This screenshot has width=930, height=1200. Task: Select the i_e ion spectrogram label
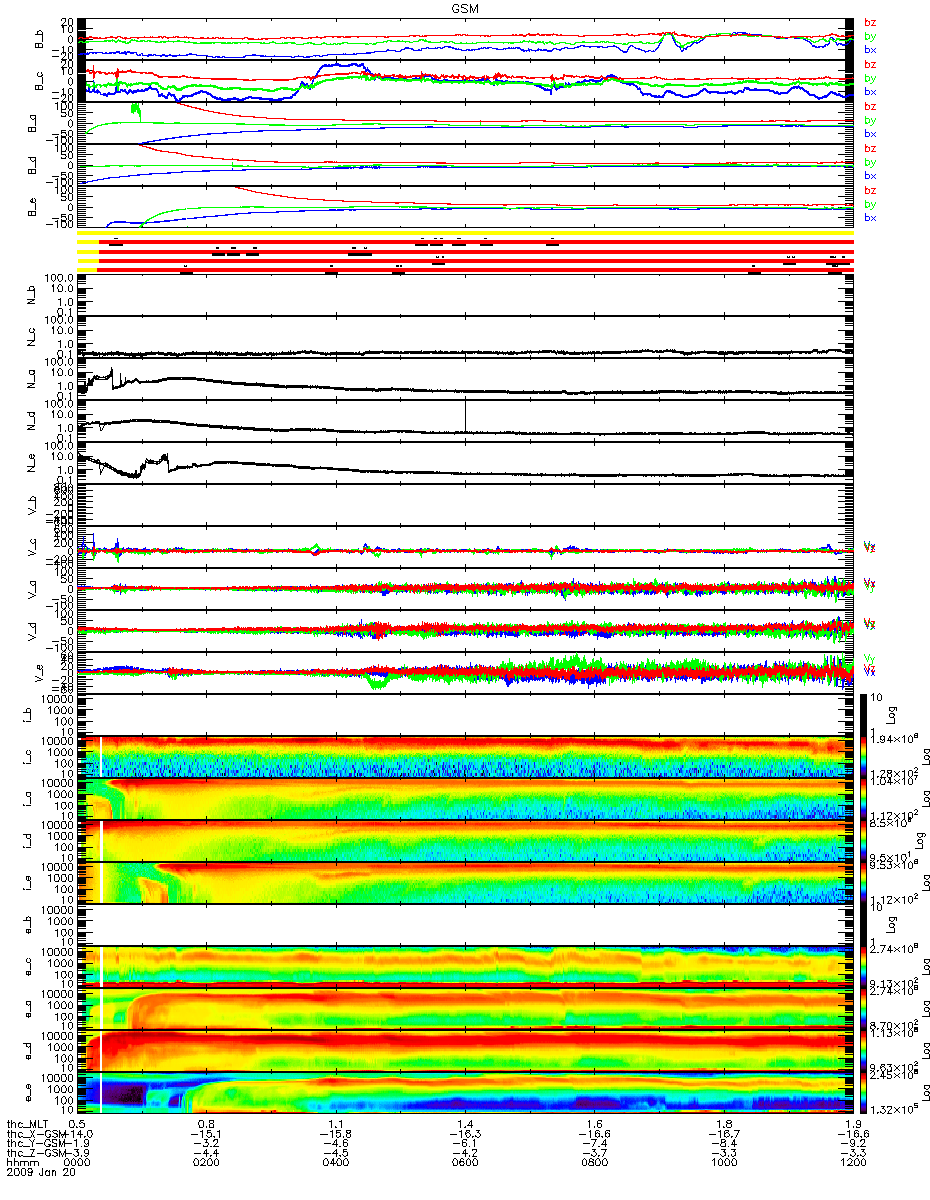click(27, 883)
